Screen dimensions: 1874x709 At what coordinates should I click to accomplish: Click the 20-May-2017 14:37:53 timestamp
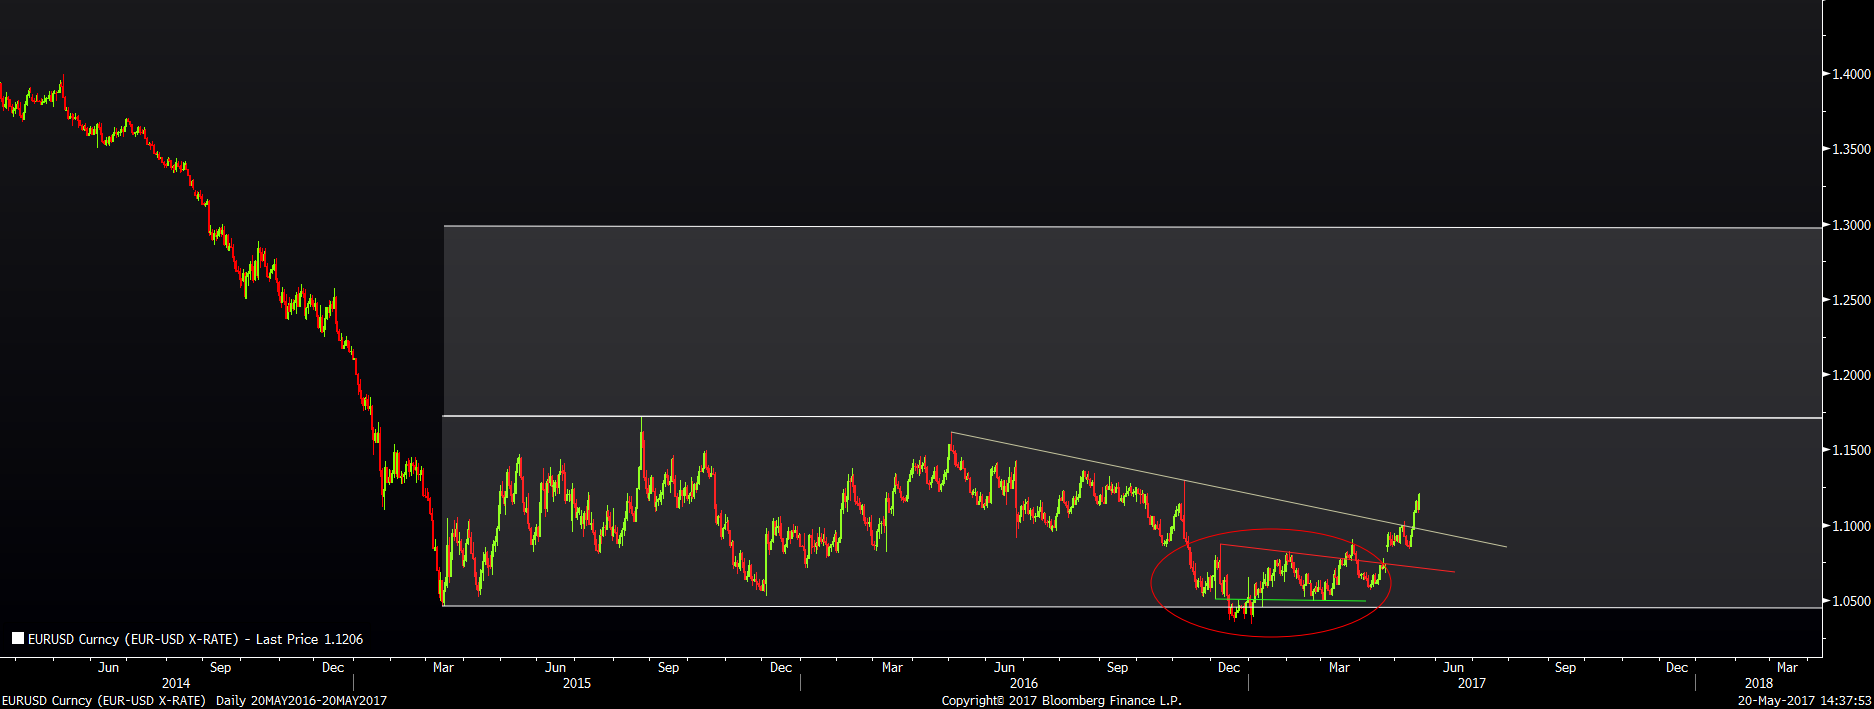[x=1804, y=701]
